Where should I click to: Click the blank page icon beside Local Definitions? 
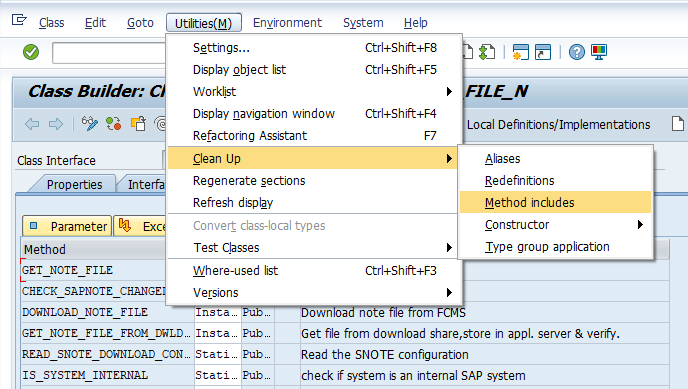click(677, 124)
